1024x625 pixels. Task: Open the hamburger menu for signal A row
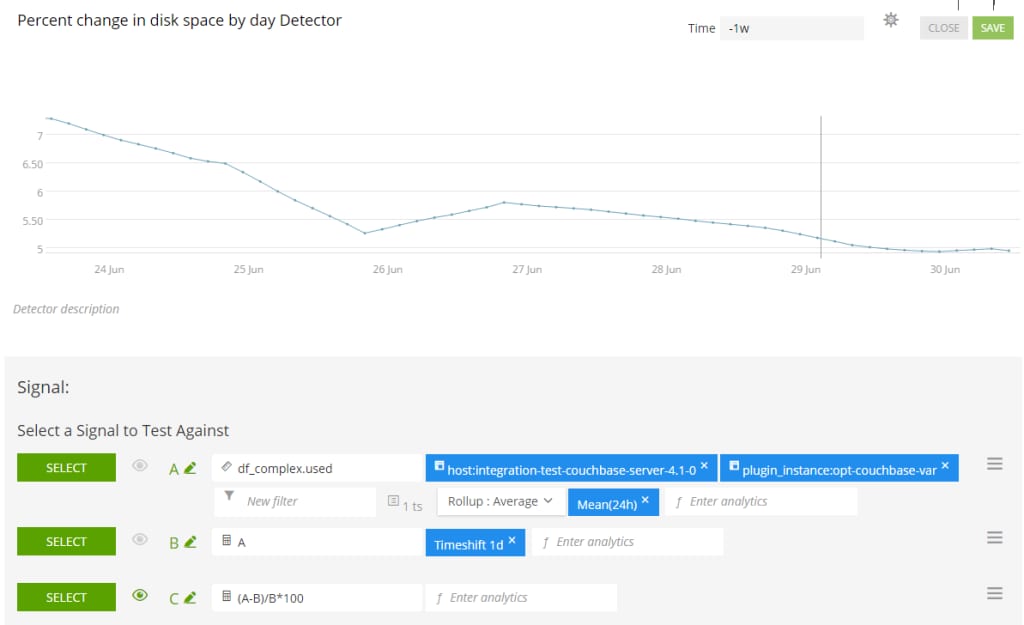point(994,464)
